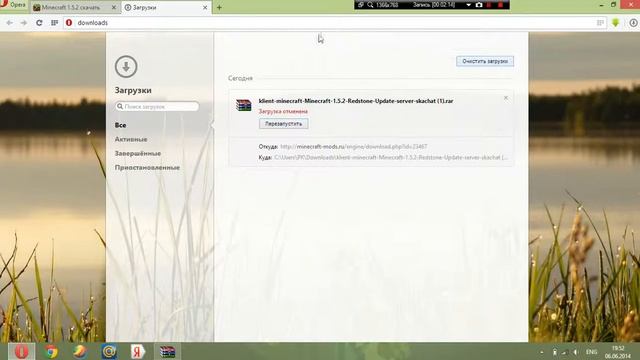Open the clock showing 19:52
Image resolution: width=640 pixels, height=360 pixels.
pos(618,352)
